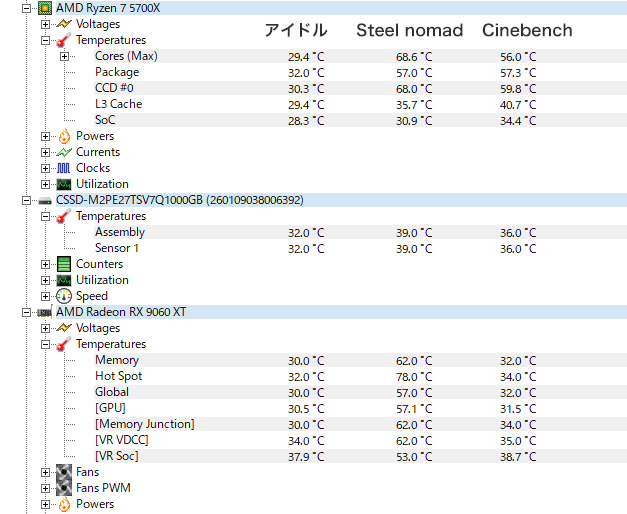627x514 pixels.
Task: Click the AMD Ryzen 7 5700X CPU chip icon
Action: 45,8
